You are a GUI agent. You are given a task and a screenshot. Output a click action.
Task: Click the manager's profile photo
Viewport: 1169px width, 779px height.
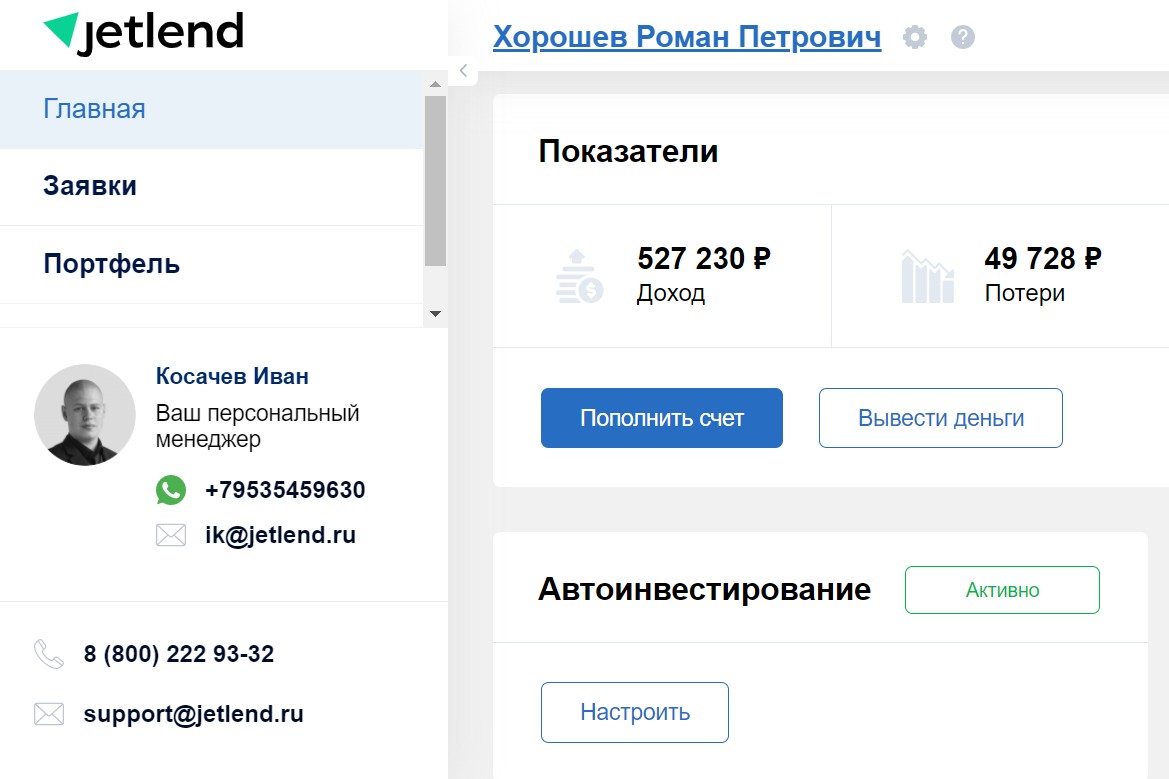coord(85,415)
